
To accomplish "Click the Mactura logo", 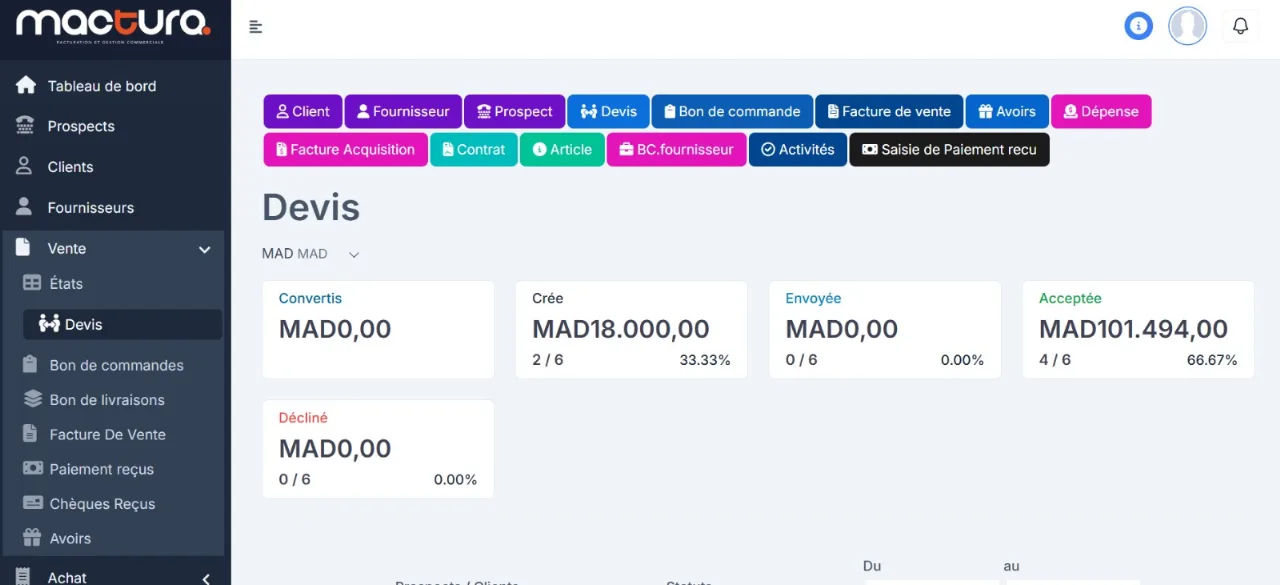I will [113, 25].
